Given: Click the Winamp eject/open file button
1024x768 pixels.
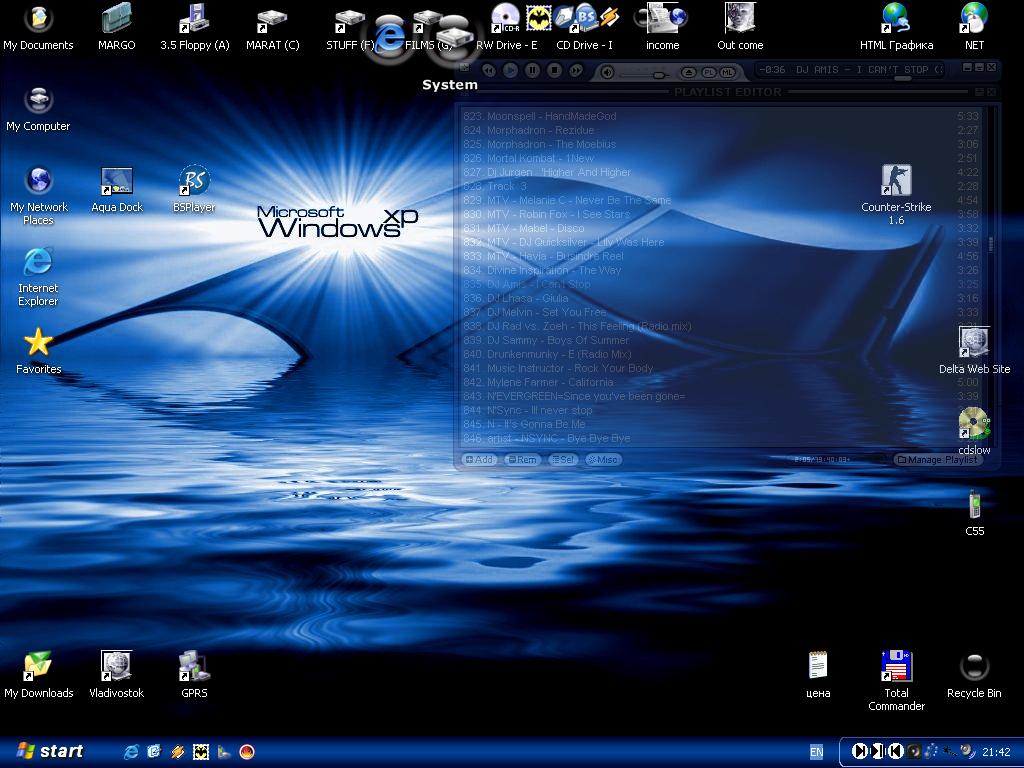Looking at the screenshot, I should tap(688, 72).
